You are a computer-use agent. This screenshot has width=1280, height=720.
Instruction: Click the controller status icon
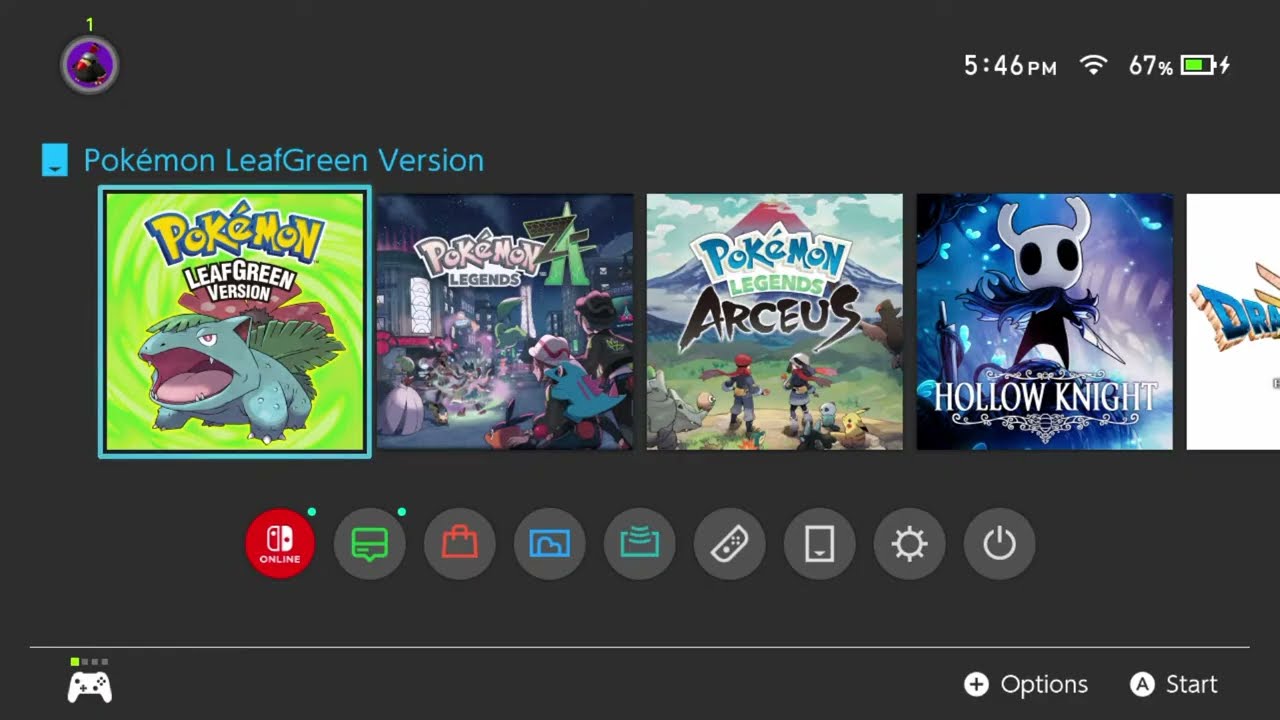coord(90,681)
